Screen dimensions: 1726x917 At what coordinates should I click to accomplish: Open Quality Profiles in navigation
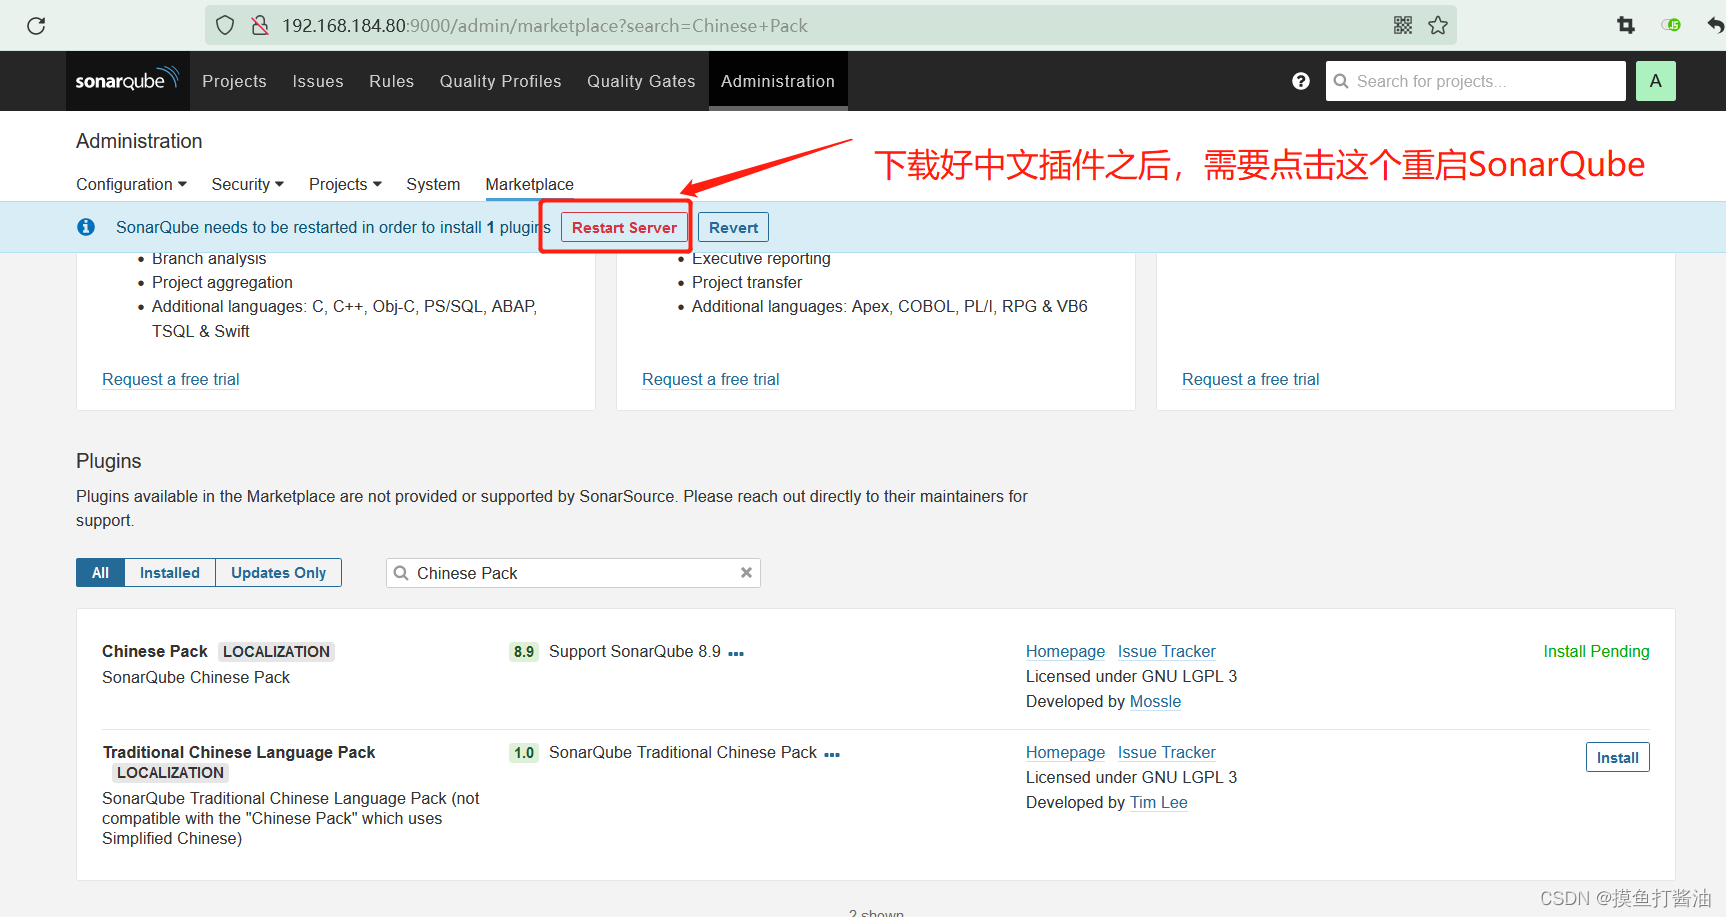point(500,81)
